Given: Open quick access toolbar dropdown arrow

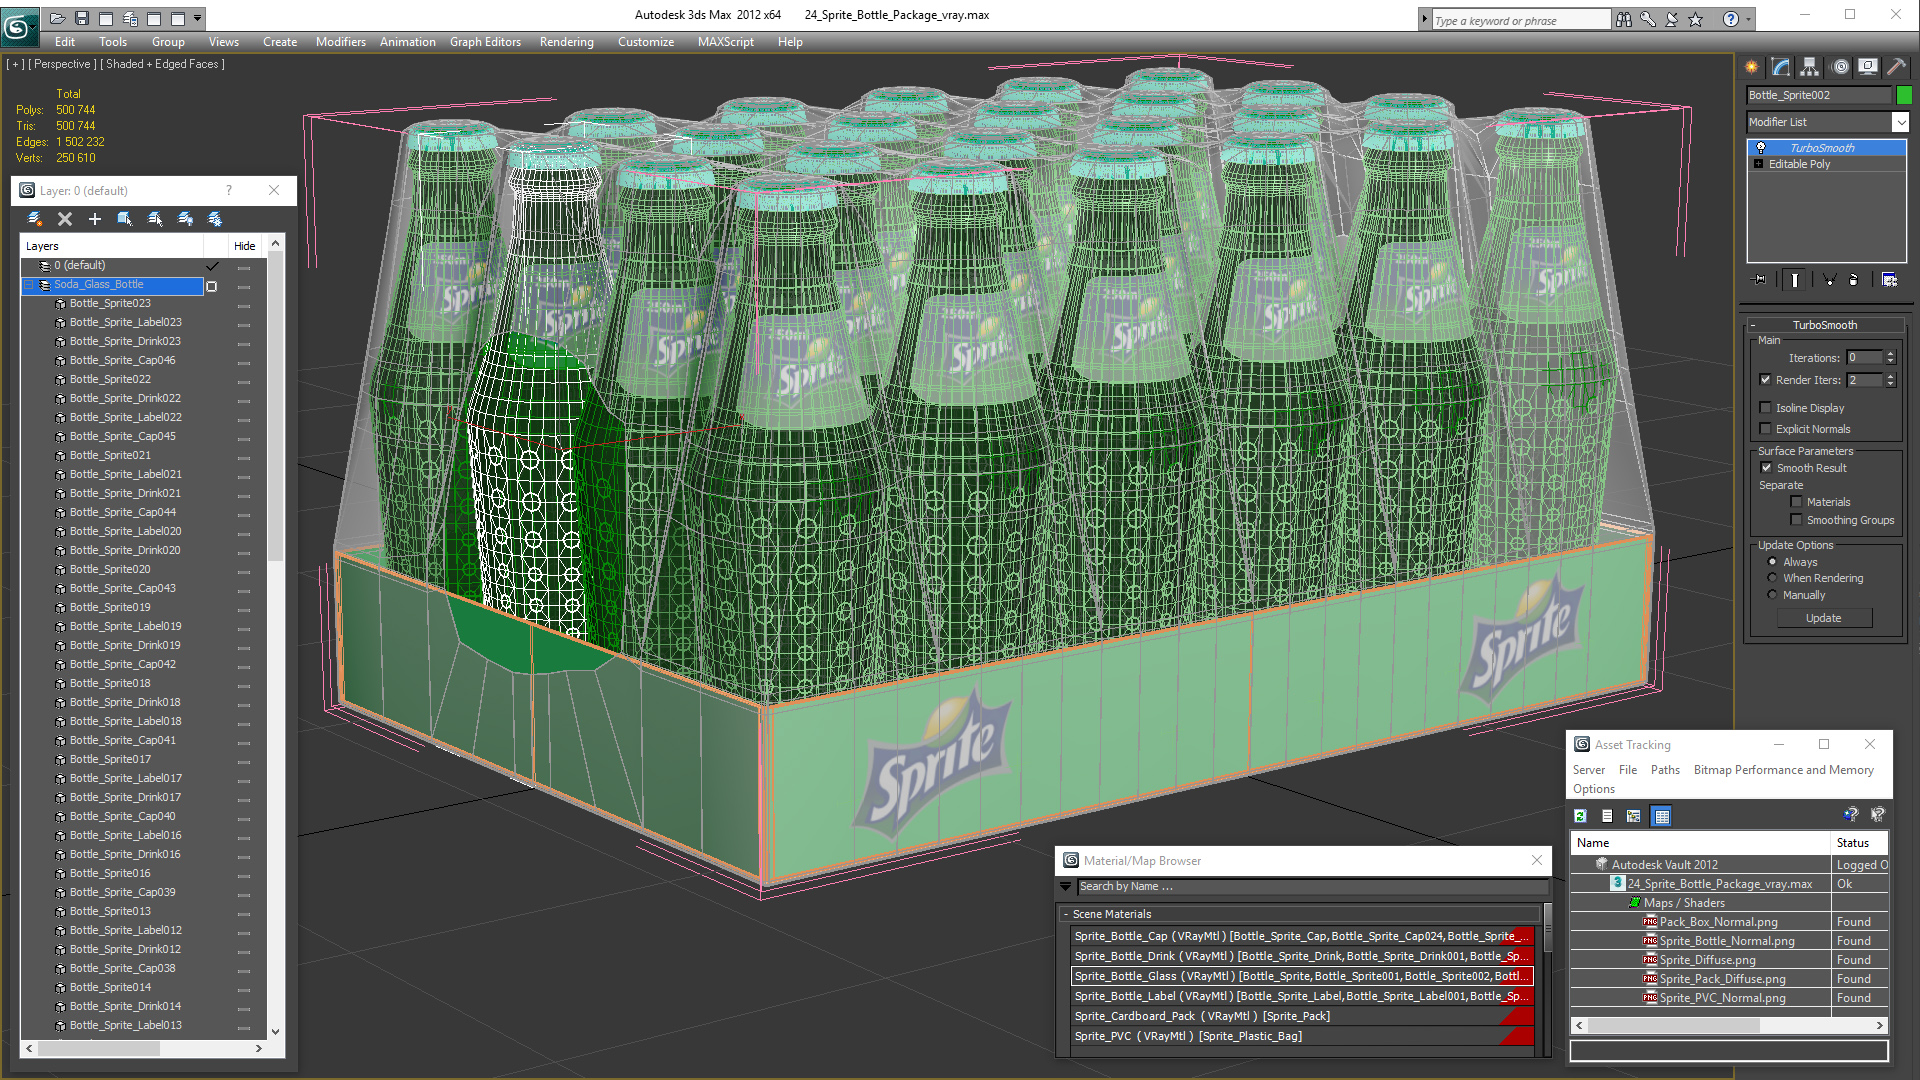Looking at the screenshot, I should [198, 18].
